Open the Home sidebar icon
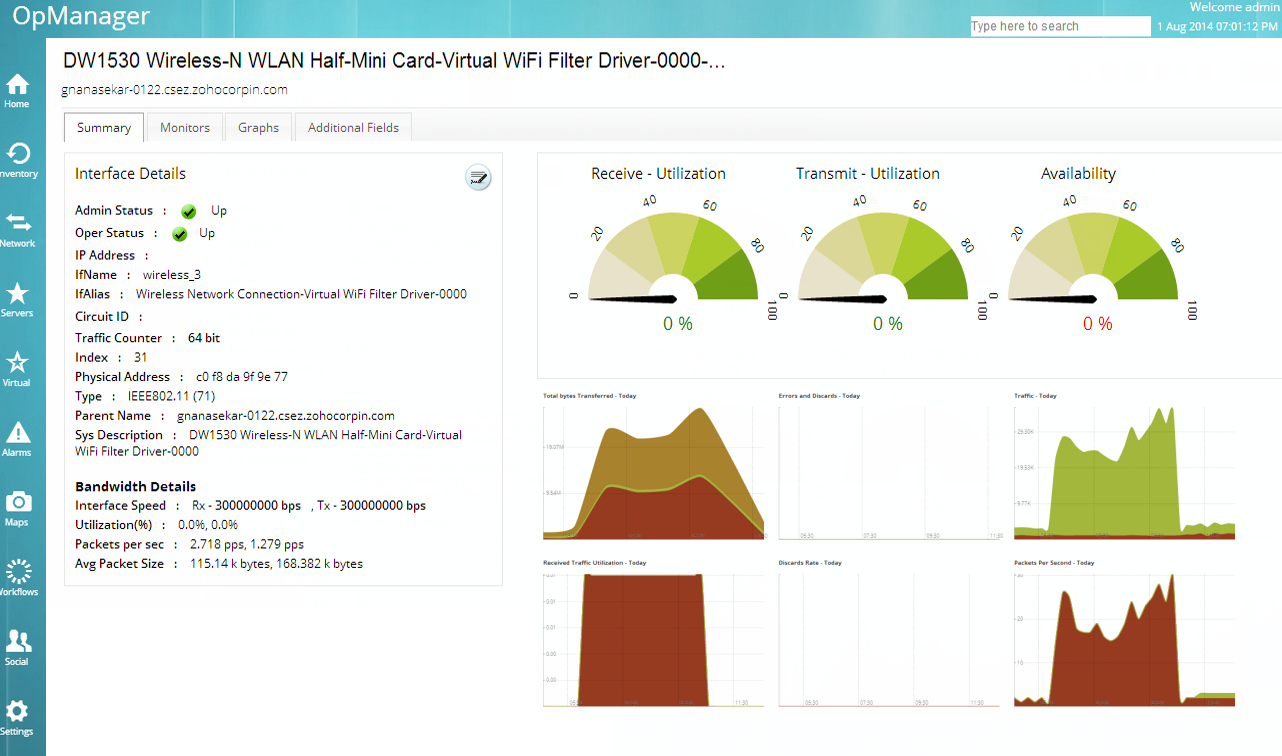This screenshot has width=1282, height=756. [x=17, y=89]
